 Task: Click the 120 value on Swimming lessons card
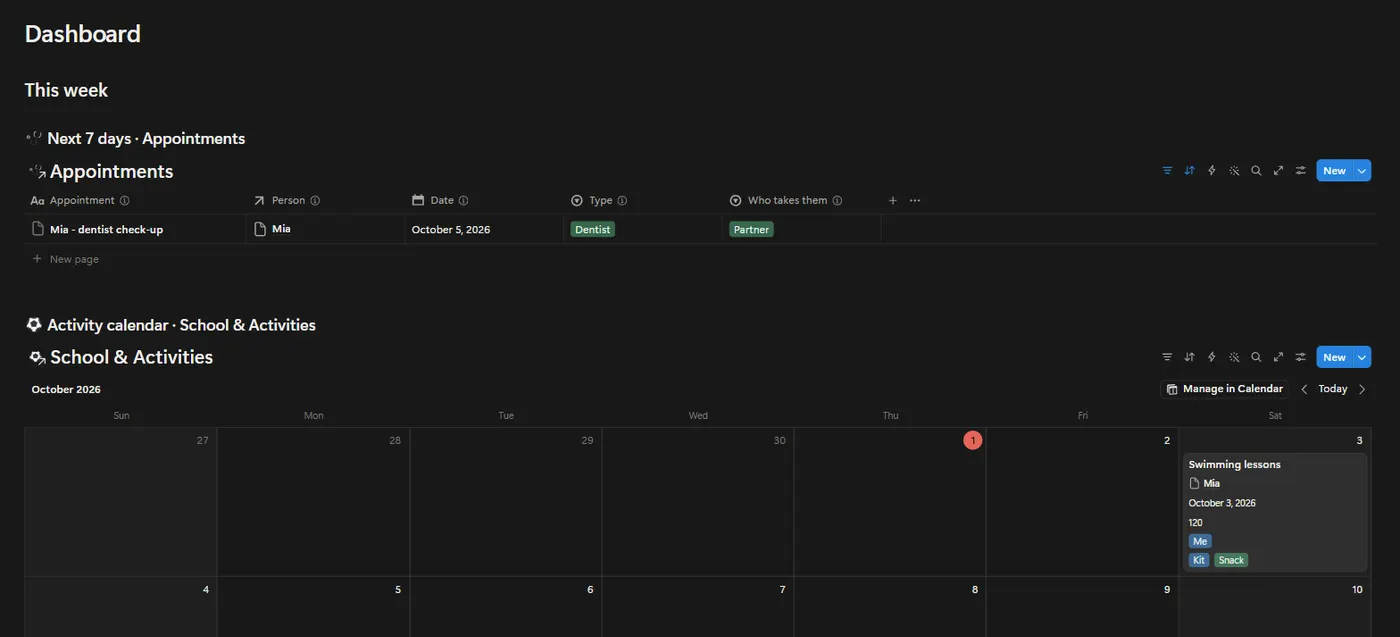1196,523
